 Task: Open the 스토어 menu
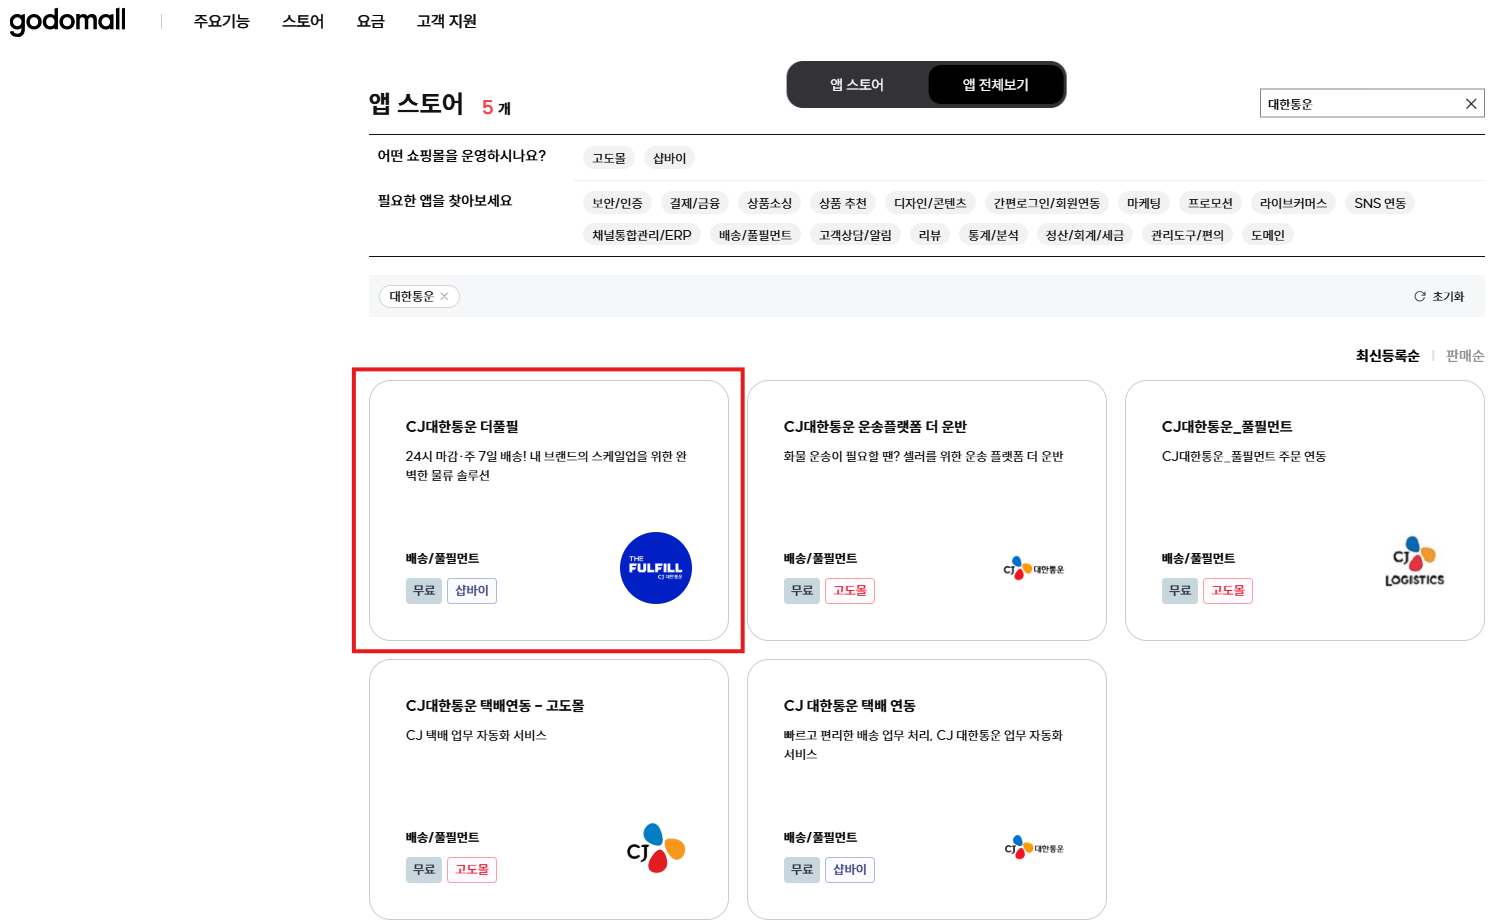(303, 21)
